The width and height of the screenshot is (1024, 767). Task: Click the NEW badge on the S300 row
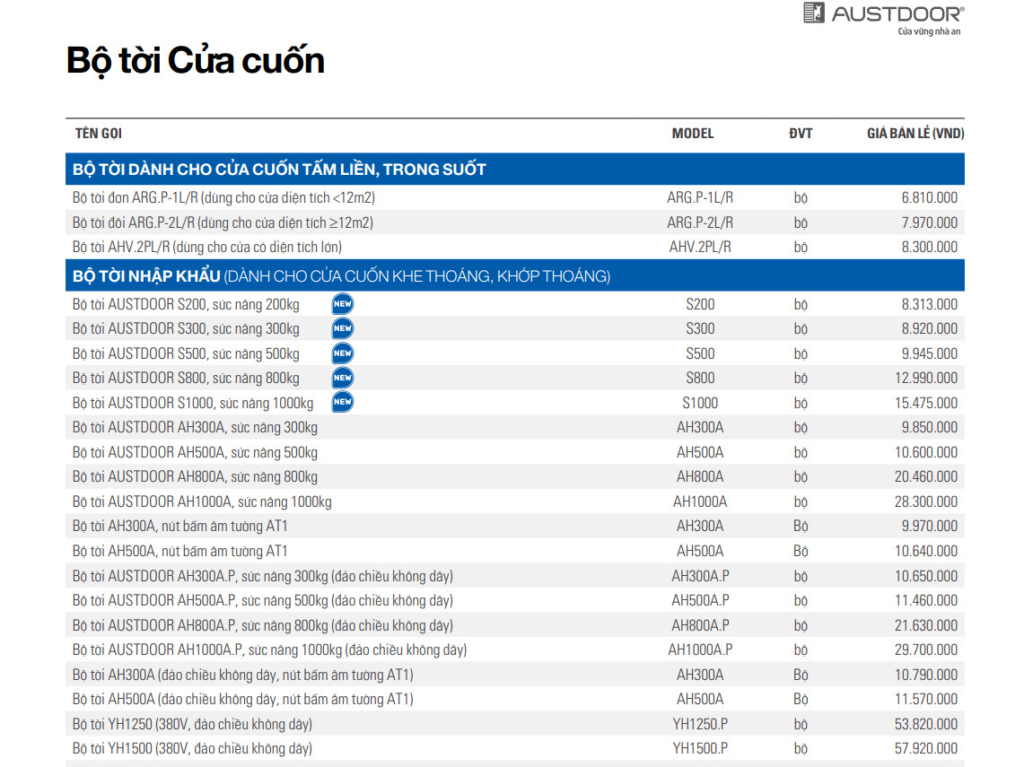[x=343, y=329]
